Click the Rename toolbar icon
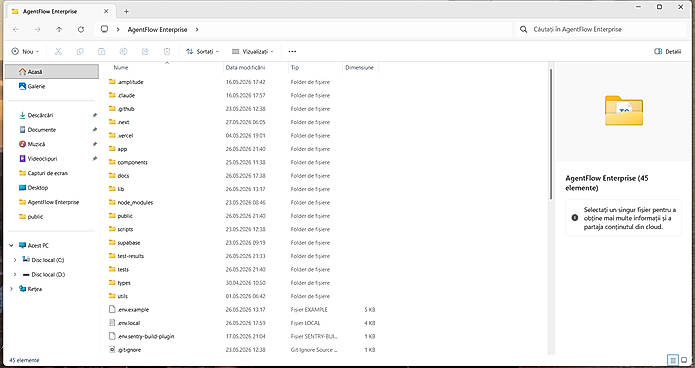 click(123, 51)
